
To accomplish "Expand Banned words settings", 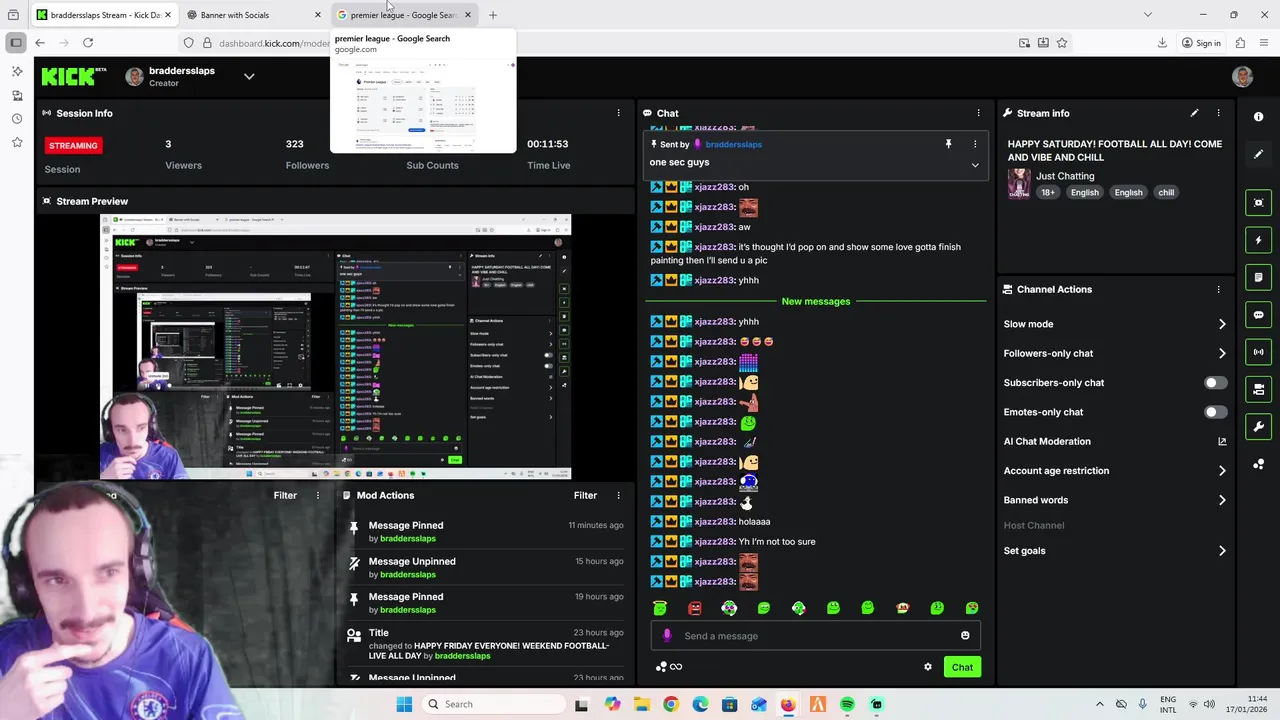I will 1221,500.
